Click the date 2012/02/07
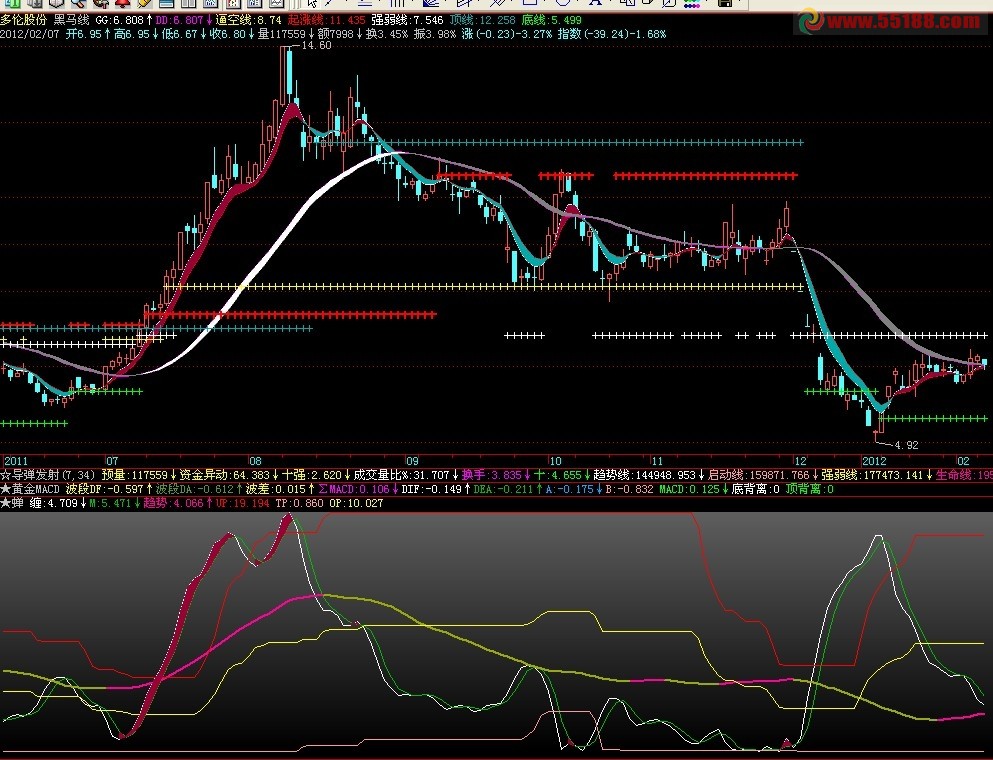The width and height of the screenshot is (993, 760). pyautogui.click(x=30, y=34)
